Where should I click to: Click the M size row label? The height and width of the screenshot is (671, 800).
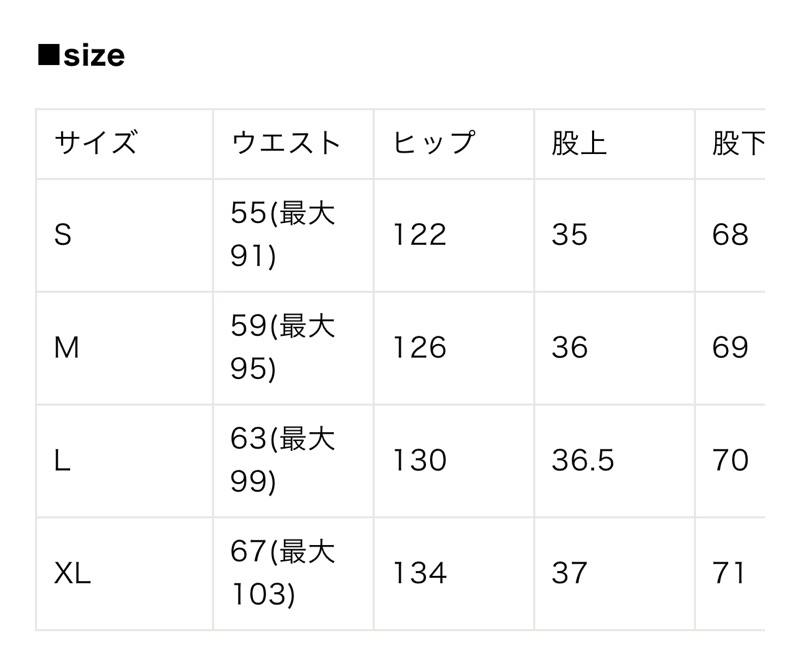pyautogui.click(x=67, y=348)
